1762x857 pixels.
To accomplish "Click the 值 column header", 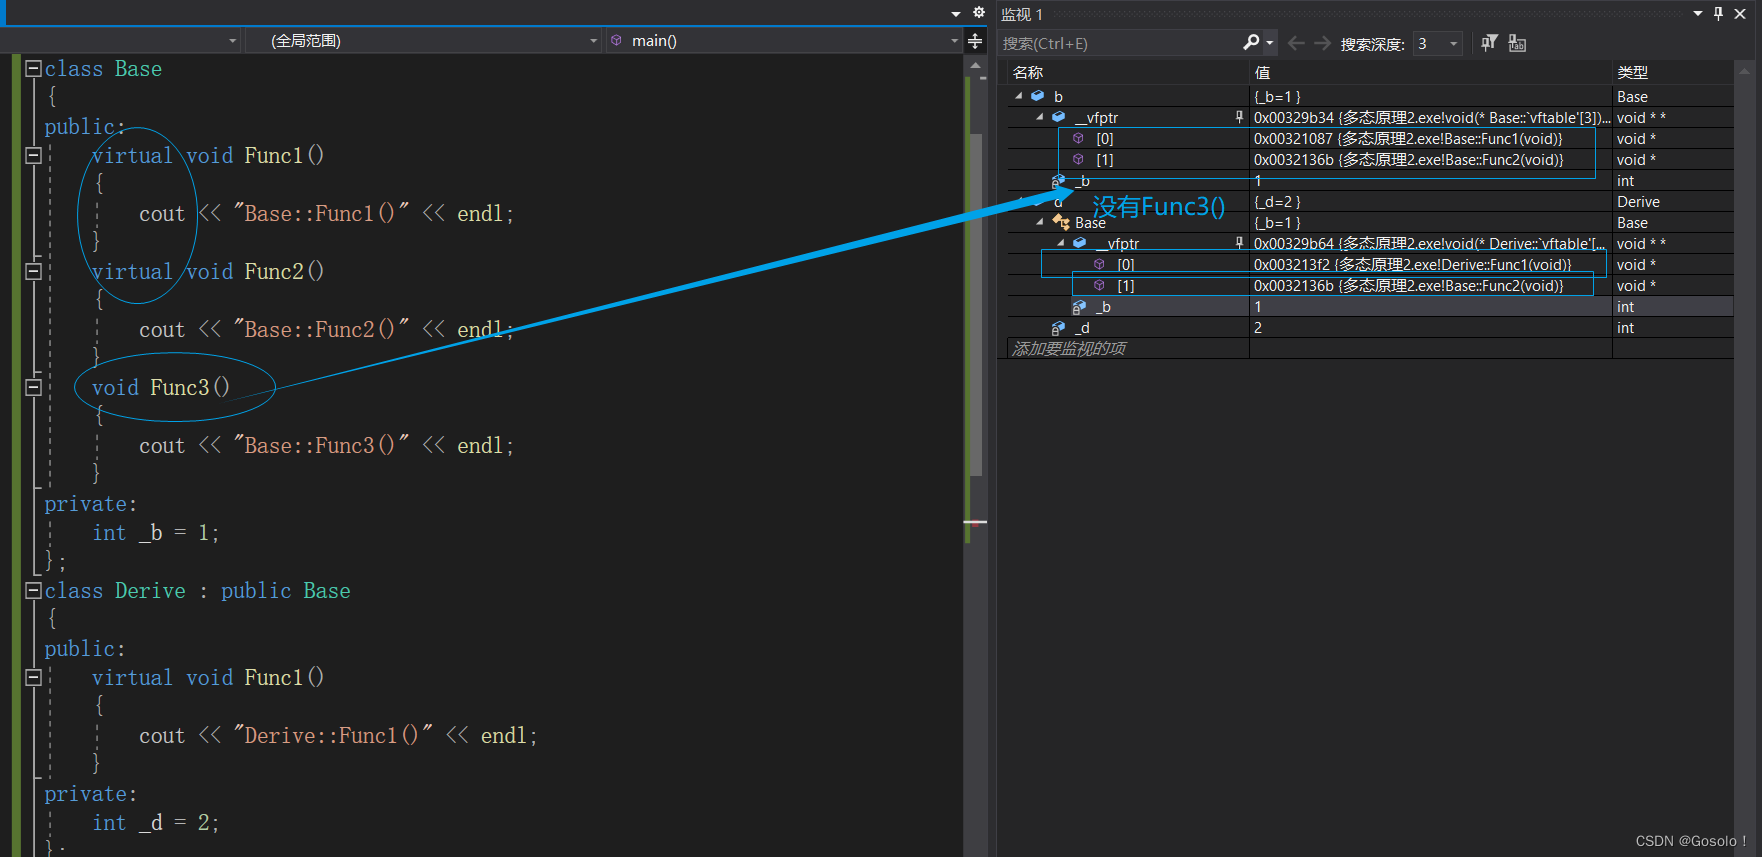I will [x=1262, y=72].
